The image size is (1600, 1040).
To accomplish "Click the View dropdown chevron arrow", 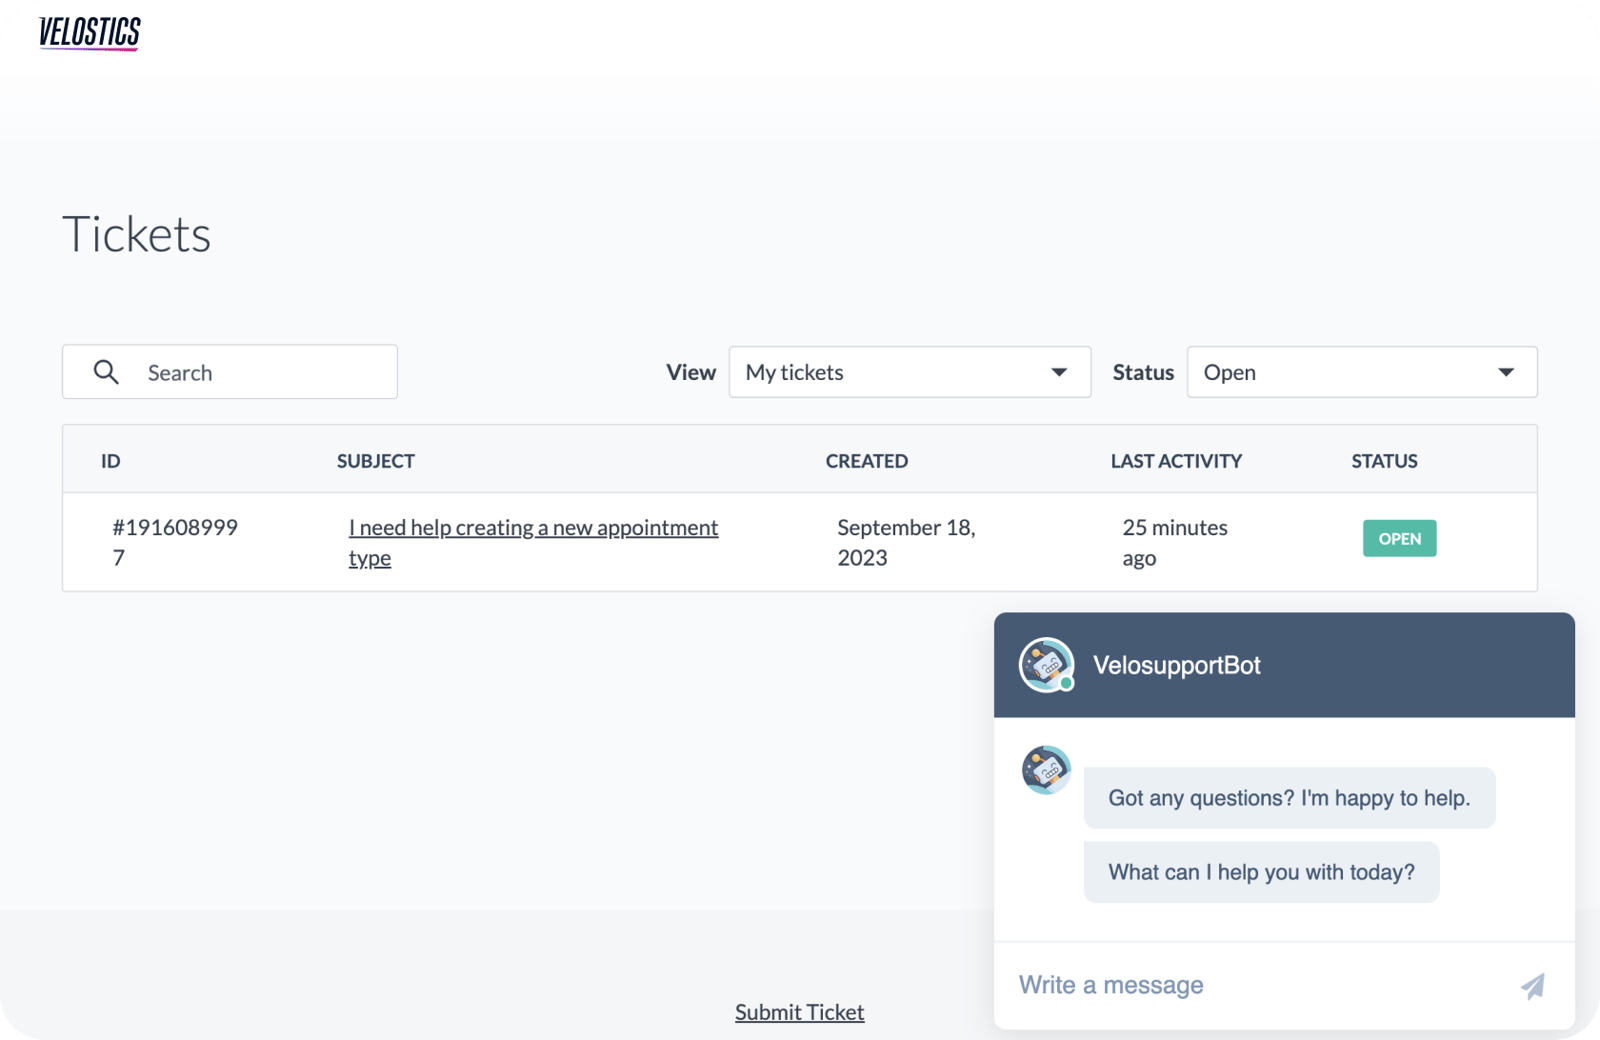I will pyautogui.click(x=1060, y=372).
